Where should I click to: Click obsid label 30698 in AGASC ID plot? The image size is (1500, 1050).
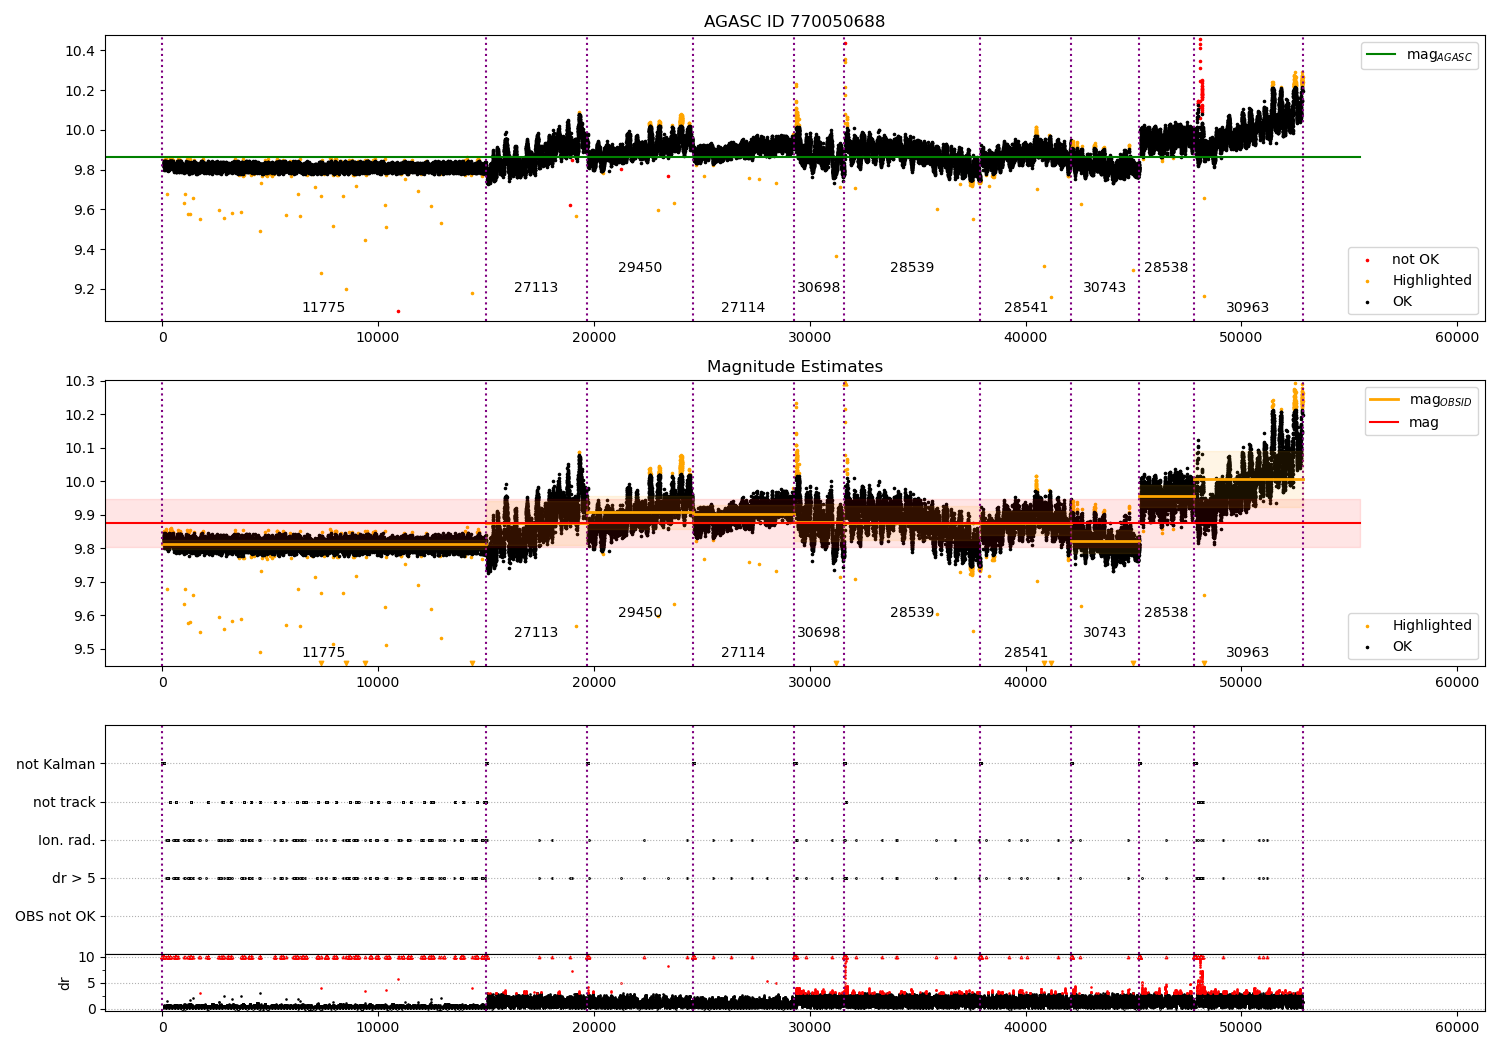[819, 288]
